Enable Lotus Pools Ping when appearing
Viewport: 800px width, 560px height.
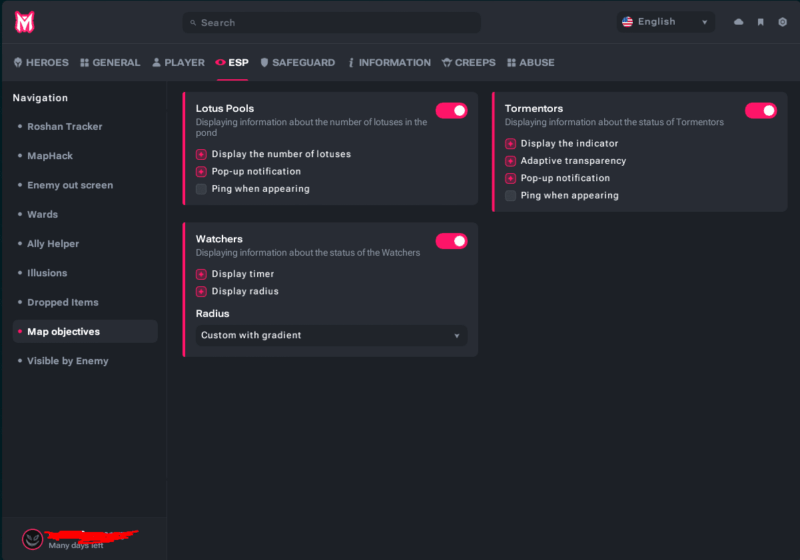tap(201, 189)
